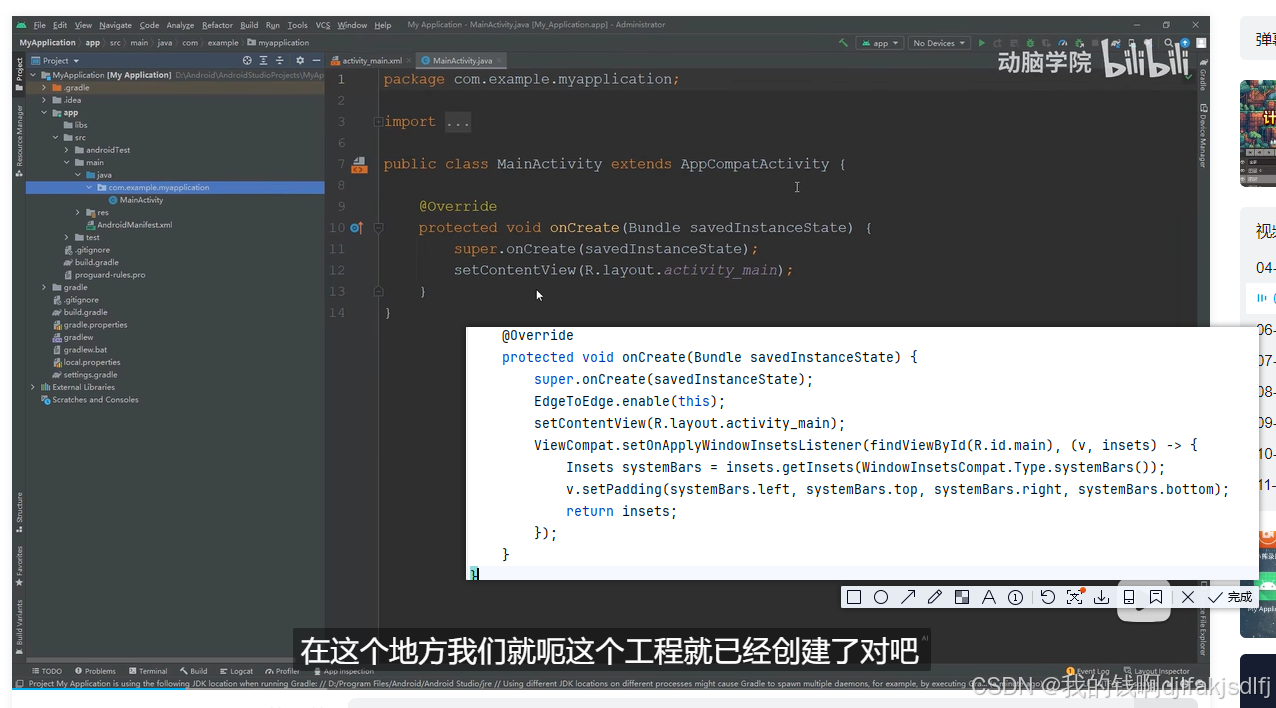This screenshot has width=1276, height=708.
Task: Select the arrow annotation tool
Action: pos(908,596)
